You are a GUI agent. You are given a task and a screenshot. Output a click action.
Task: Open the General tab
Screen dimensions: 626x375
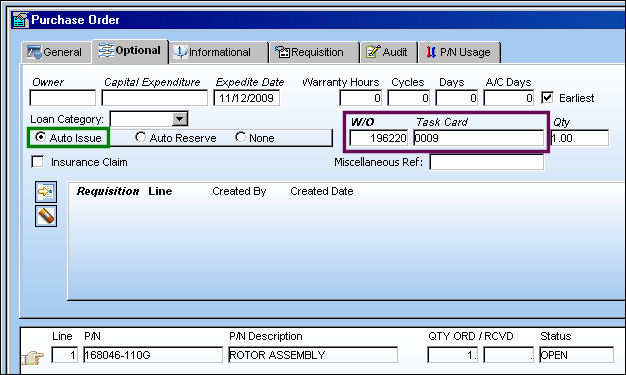click(x=55, y=52)
